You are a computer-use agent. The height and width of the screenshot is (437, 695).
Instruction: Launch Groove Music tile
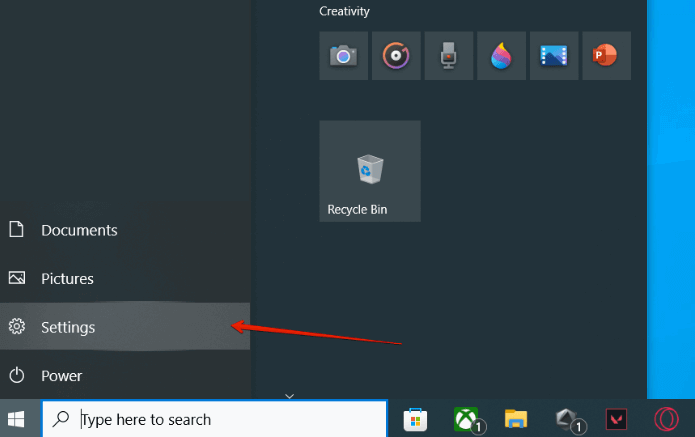[396, 56]
